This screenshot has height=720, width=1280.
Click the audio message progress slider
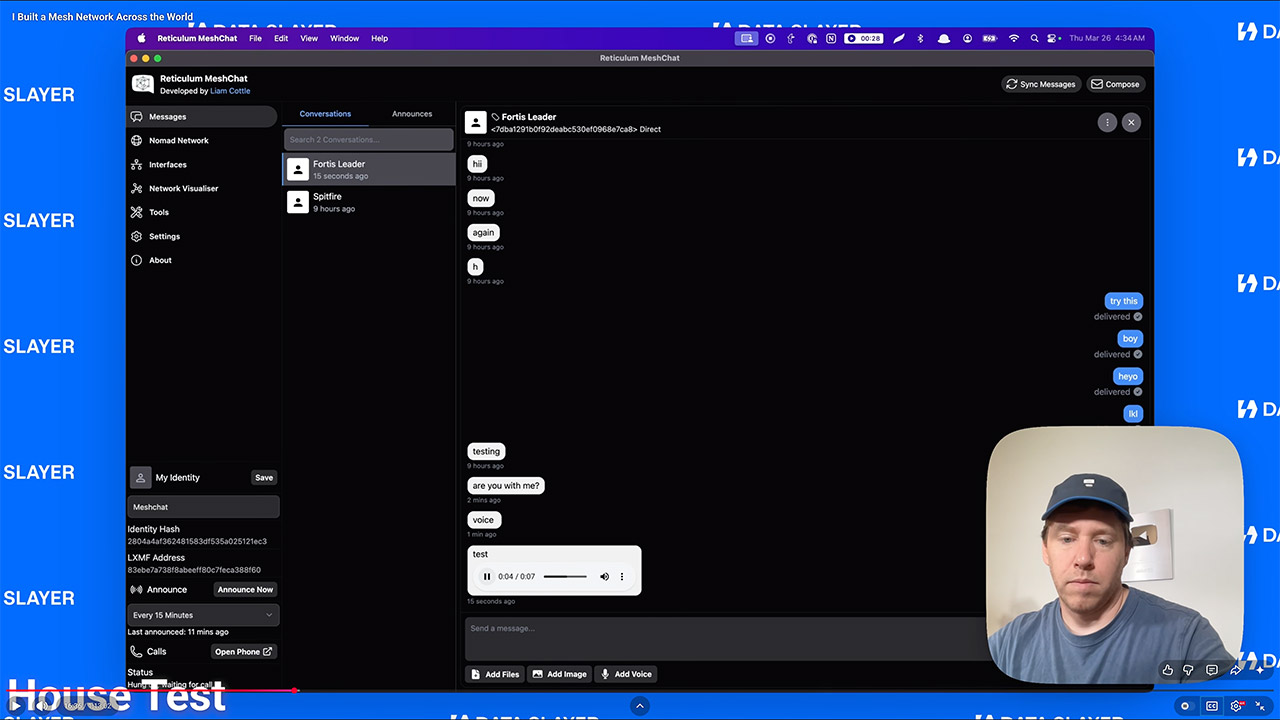[565, 577]
